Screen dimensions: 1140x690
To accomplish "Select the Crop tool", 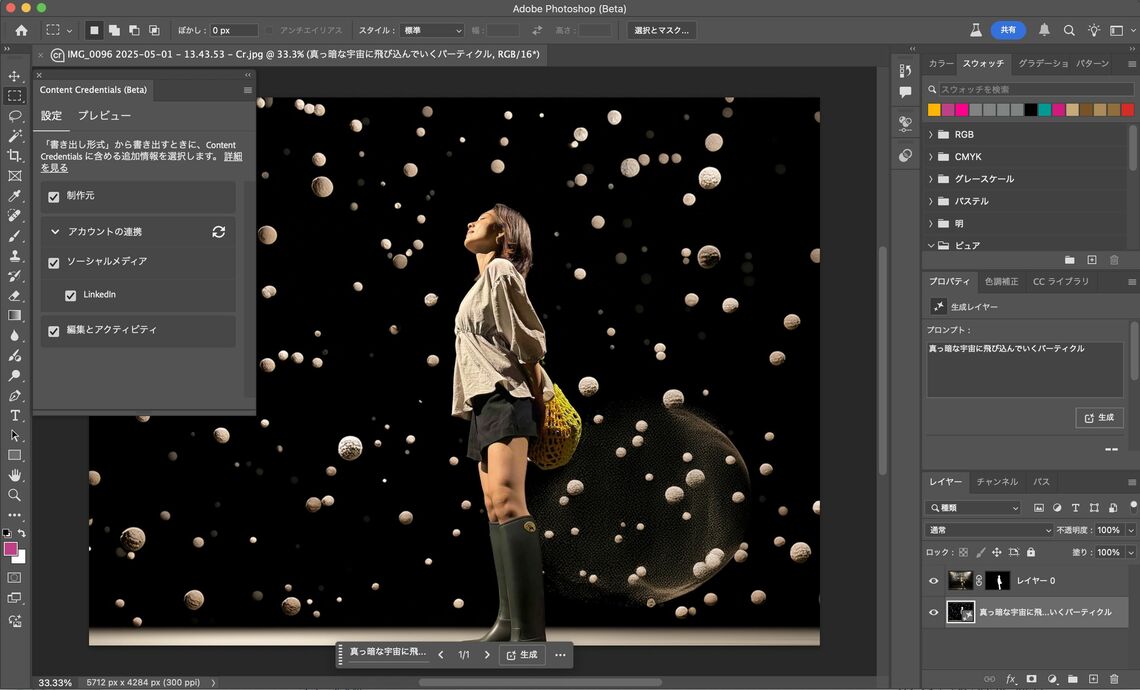I will point(15,156).
